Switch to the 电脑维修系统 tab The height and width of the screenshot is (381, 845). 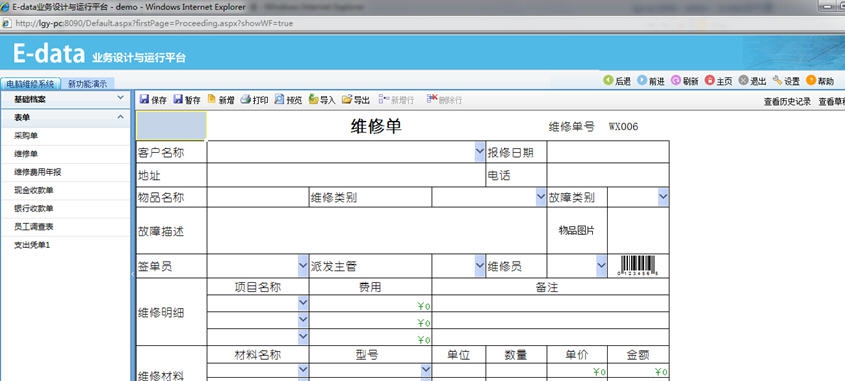click(x=30, y=84)
